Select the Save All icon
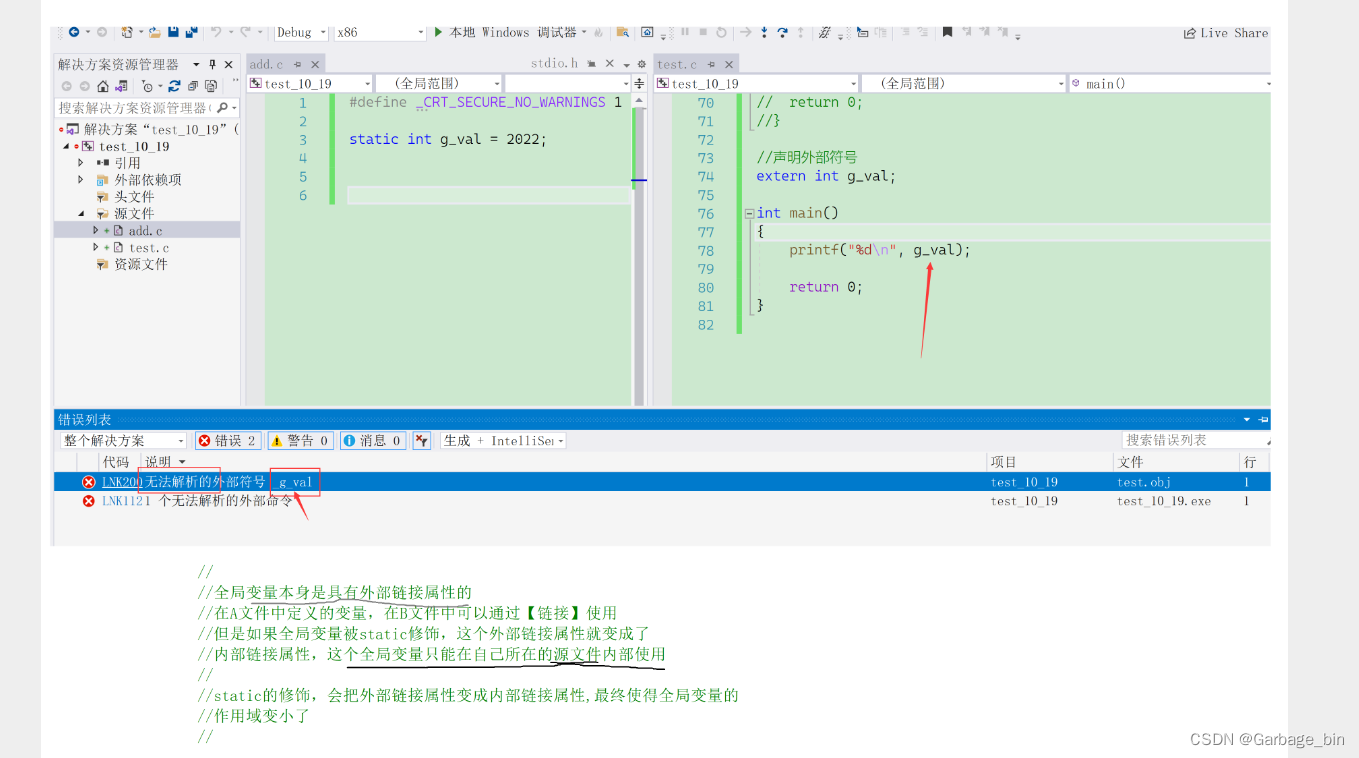Viewport: 1359px width, 758px height. point(190,32)
